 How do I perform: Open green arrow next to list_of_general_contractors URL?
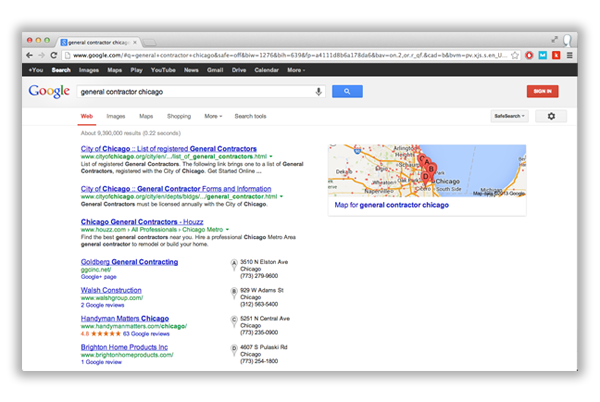click(271, 156)
